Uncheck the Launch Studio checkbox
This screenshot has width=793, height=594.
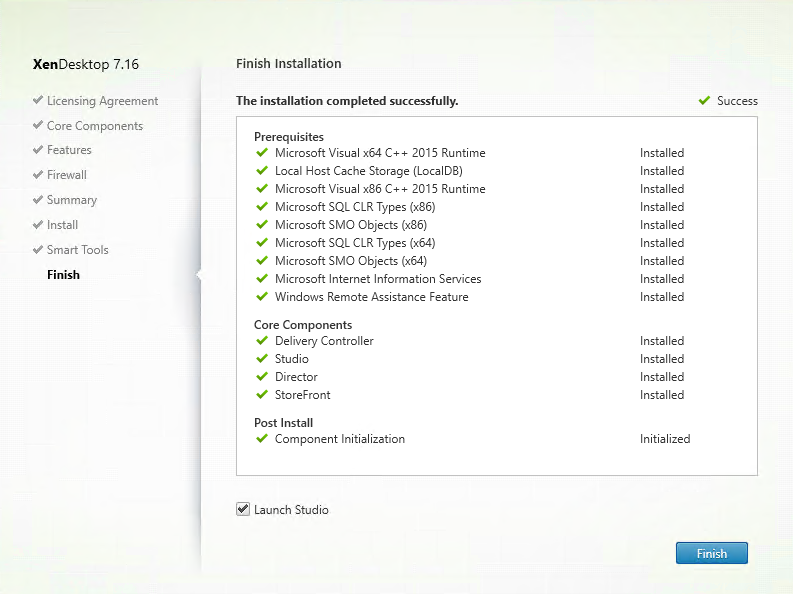(243, 509)
